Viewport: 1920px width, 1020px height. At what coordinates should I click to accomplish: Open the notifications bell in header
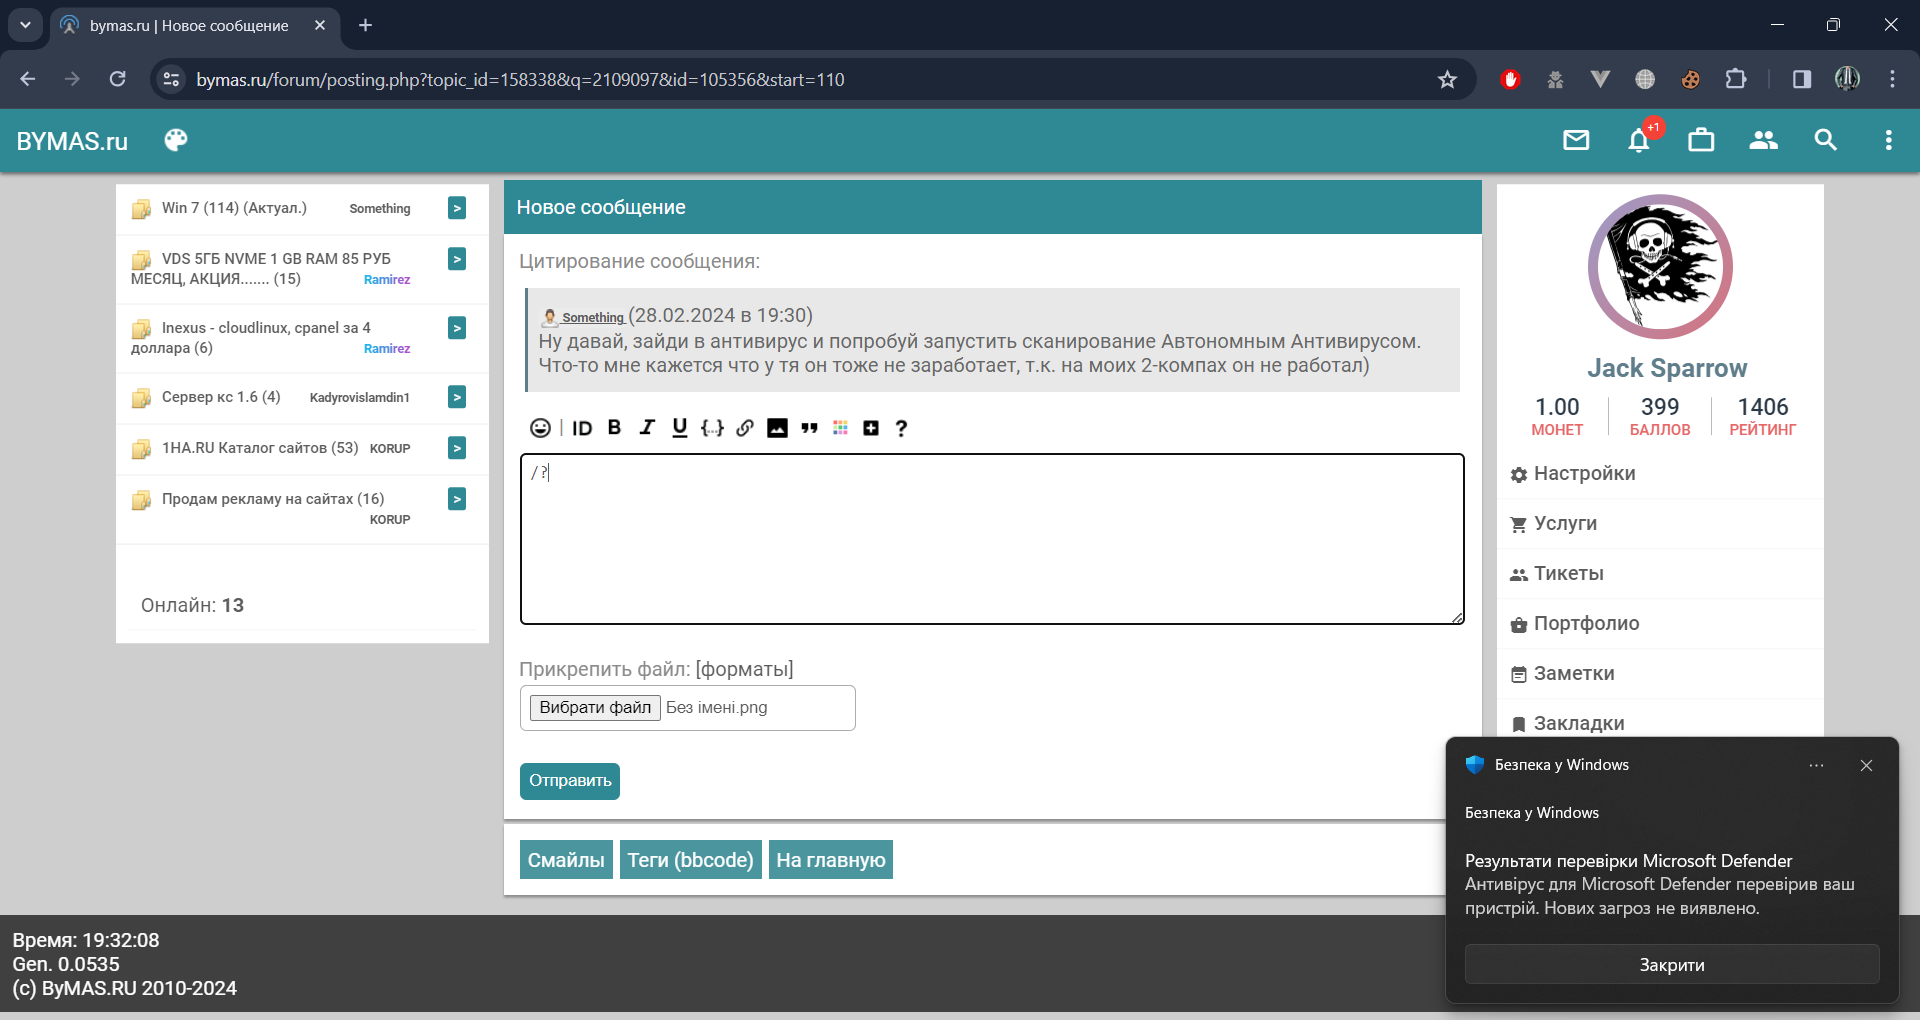point(1638,141)
